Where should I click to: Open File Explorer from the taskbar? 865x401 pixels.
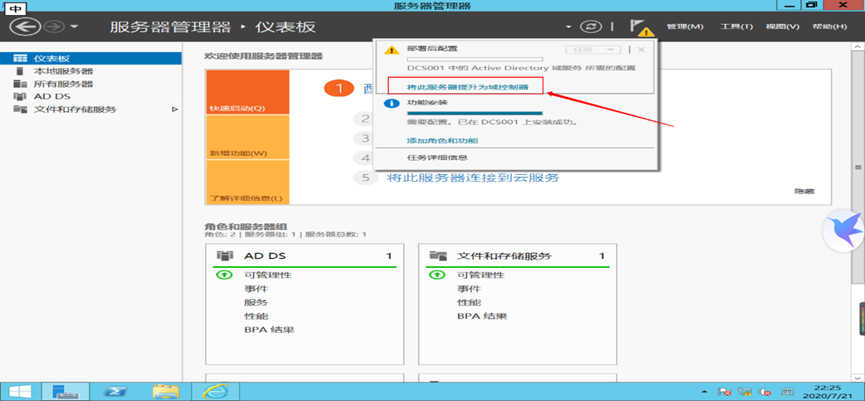pyautogui.click(x=165, y=392)
